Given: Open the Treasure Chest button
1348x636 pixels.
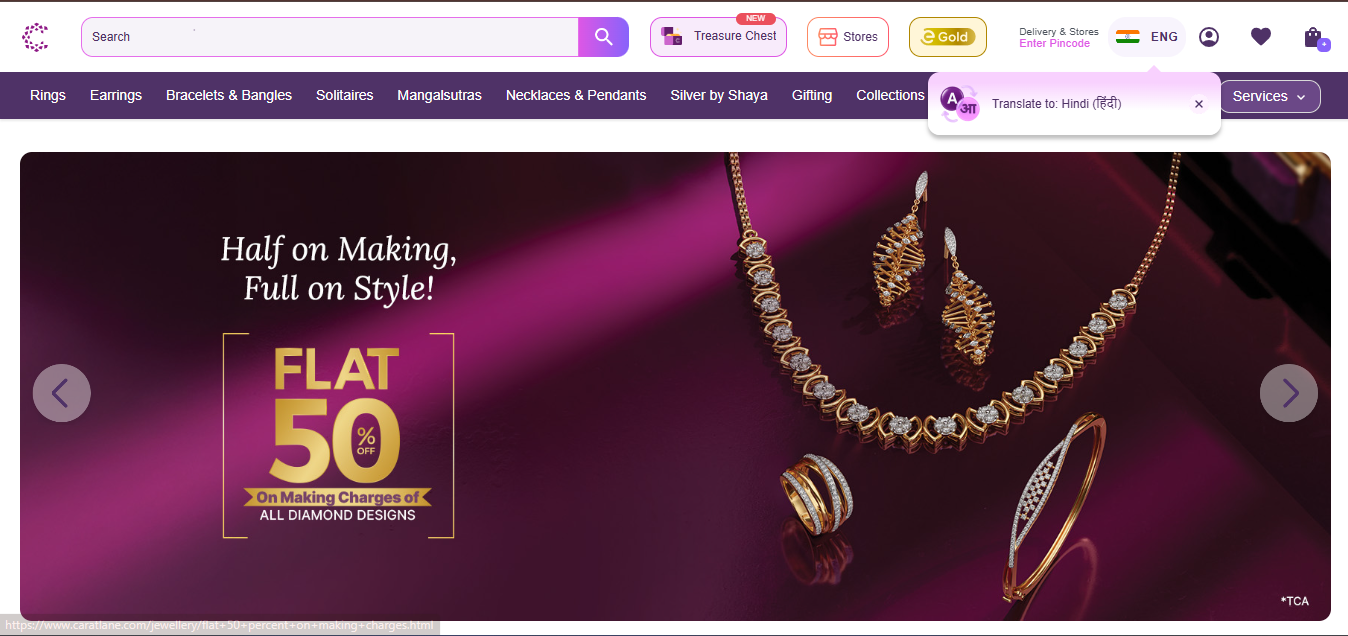Looking at the screenshot, I should pos(718,37).
